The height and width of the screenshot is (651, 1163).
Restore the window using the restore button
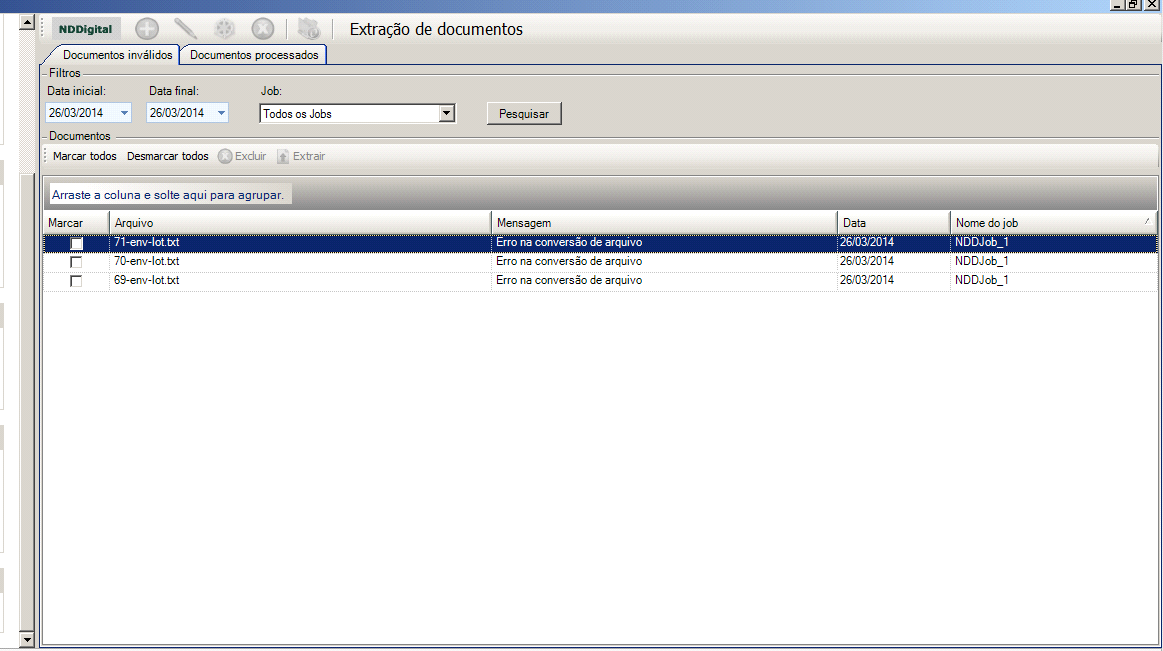1133,4
